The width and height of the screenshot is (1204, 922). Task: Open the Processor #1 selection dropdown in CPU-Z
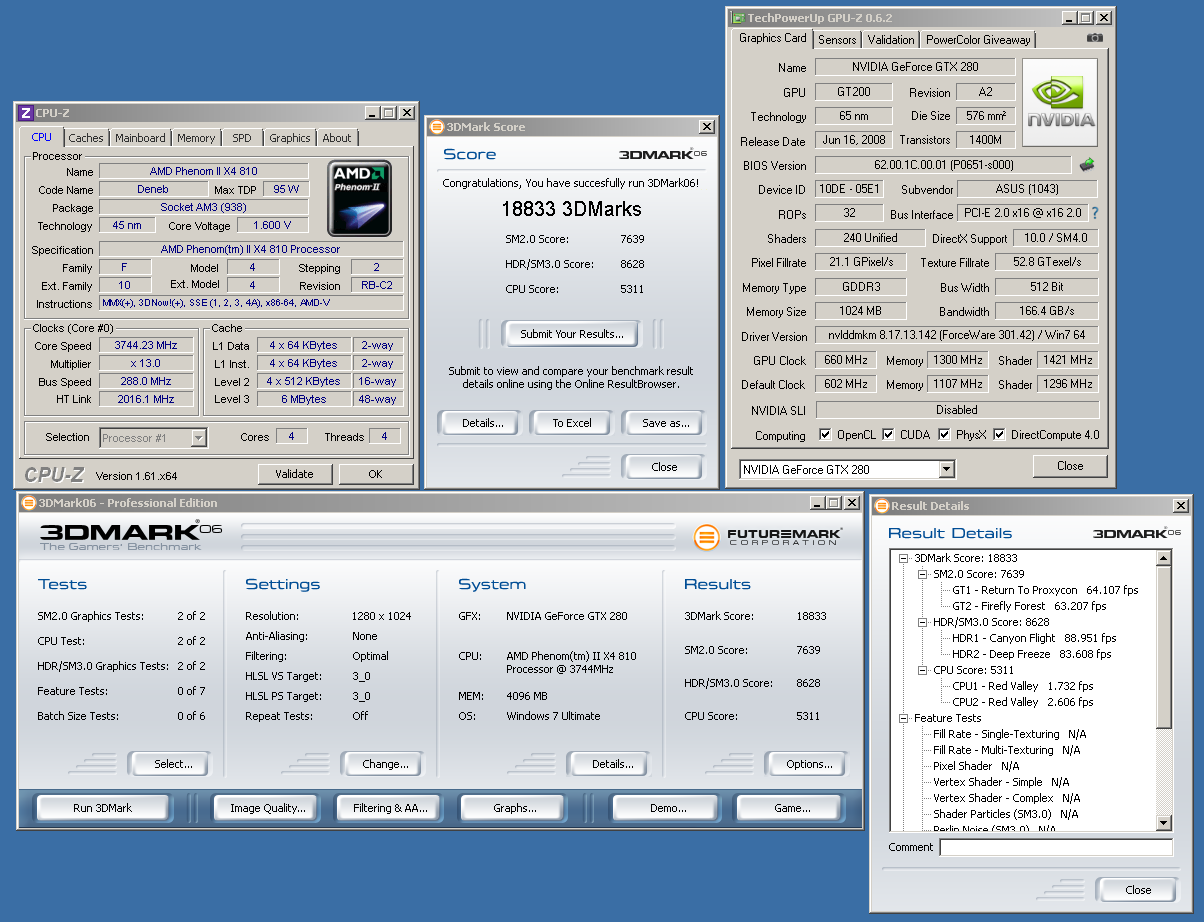pyautogui.click(x=198, y=437)
